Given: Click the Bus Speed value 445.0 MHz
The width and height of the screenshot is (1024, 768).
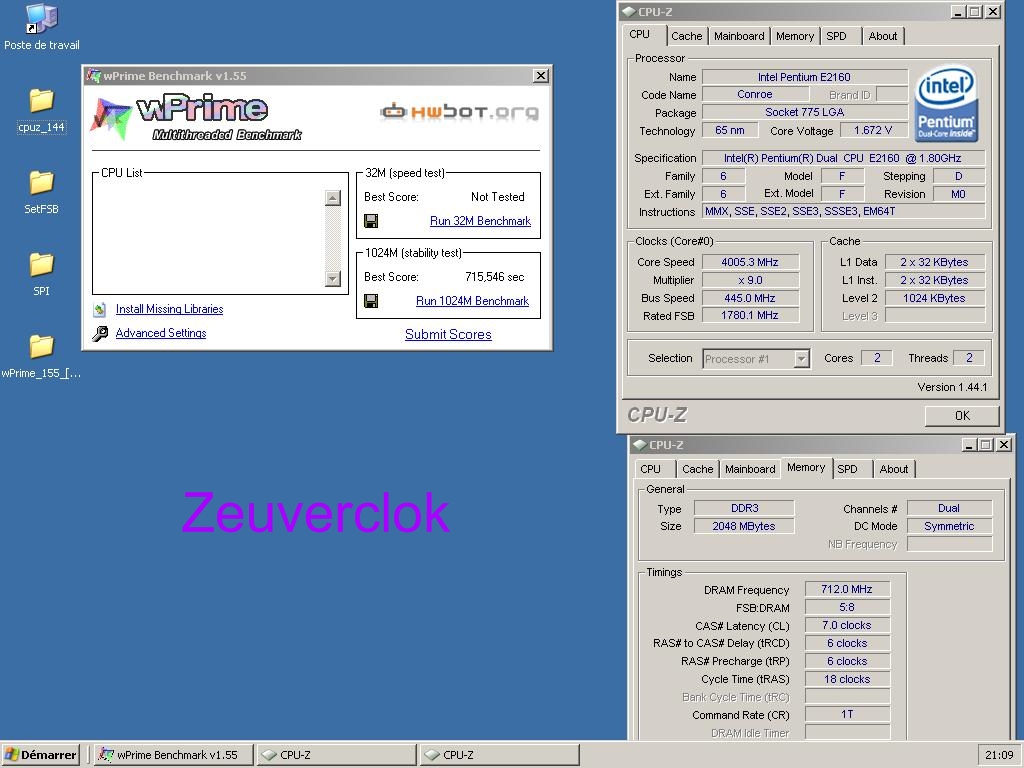Looking at the screenshot, I should point(750,298).
